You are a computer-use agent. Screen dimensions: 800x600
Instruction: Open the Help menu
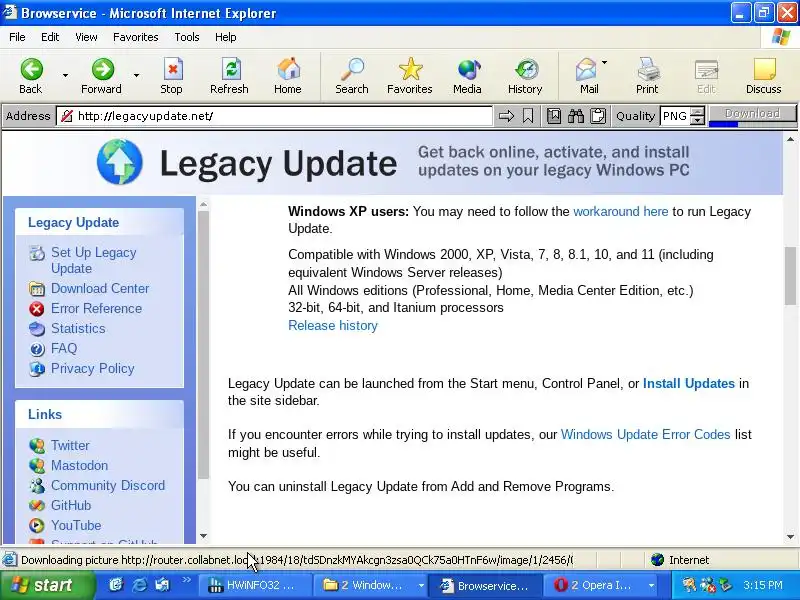click(226, 37)
